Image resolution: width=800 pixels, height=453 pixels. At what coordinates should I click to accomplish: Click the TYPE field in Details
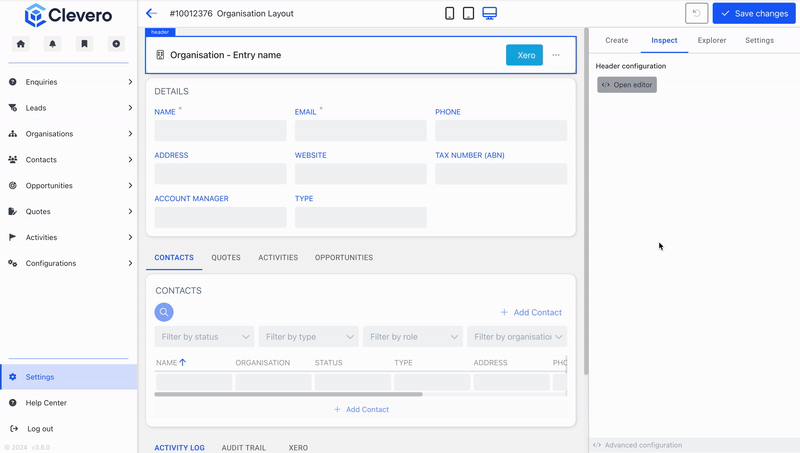(361, 217)
